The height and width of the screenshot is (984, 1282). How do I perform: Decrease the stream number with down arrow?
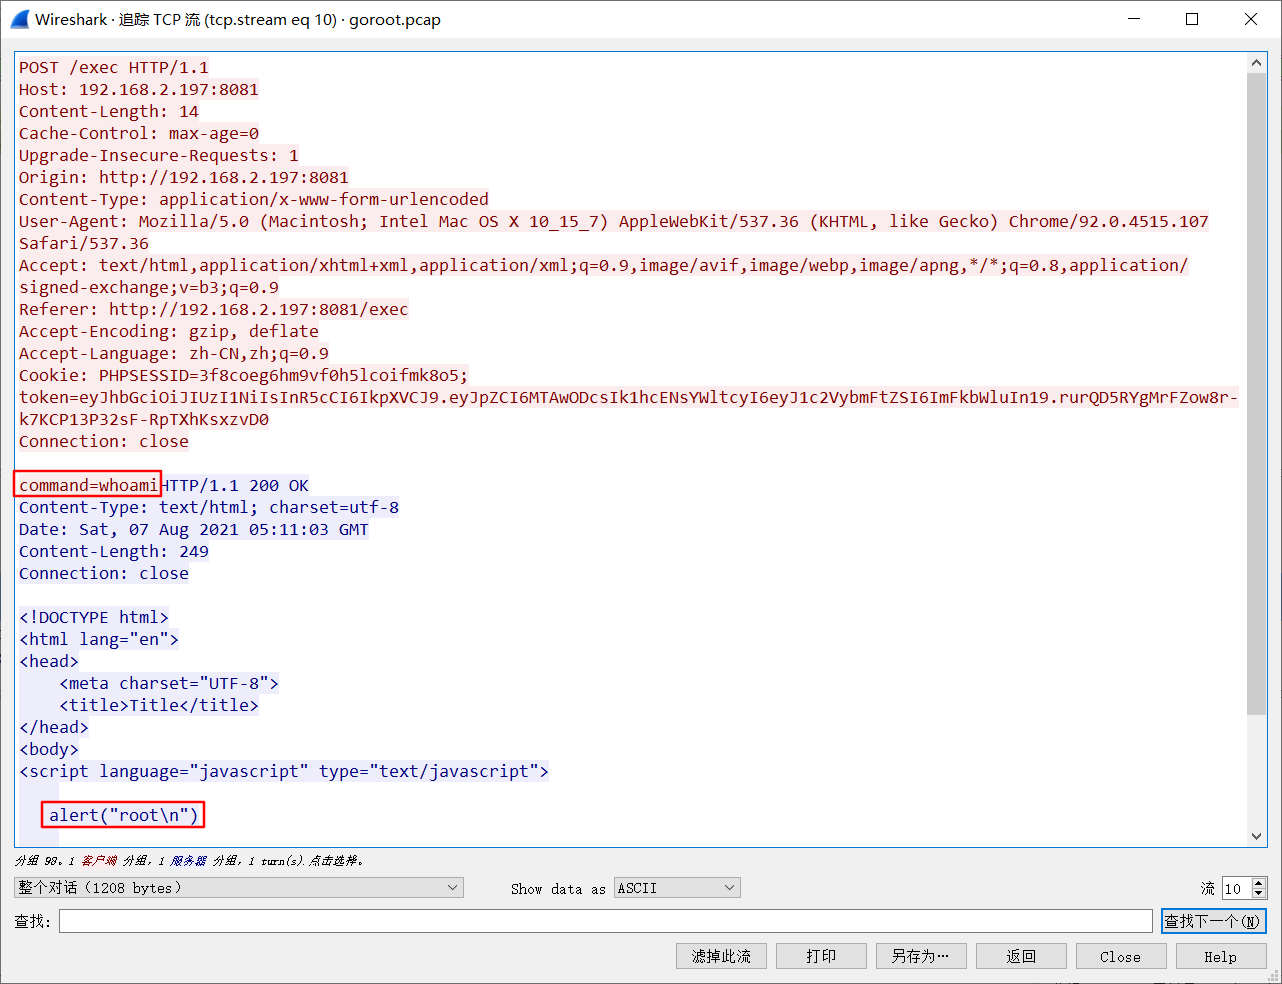tap(1259, 893)
